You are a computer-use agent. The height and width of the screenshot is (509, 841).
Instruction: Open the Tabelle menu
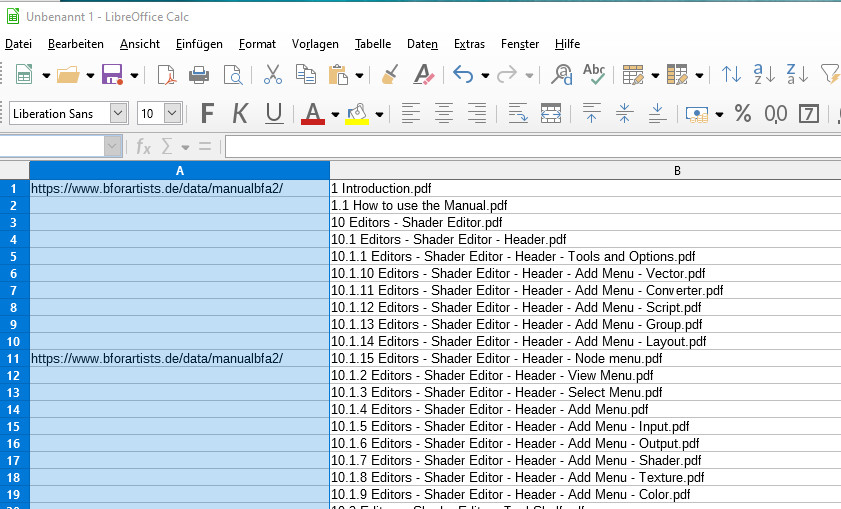373,44
